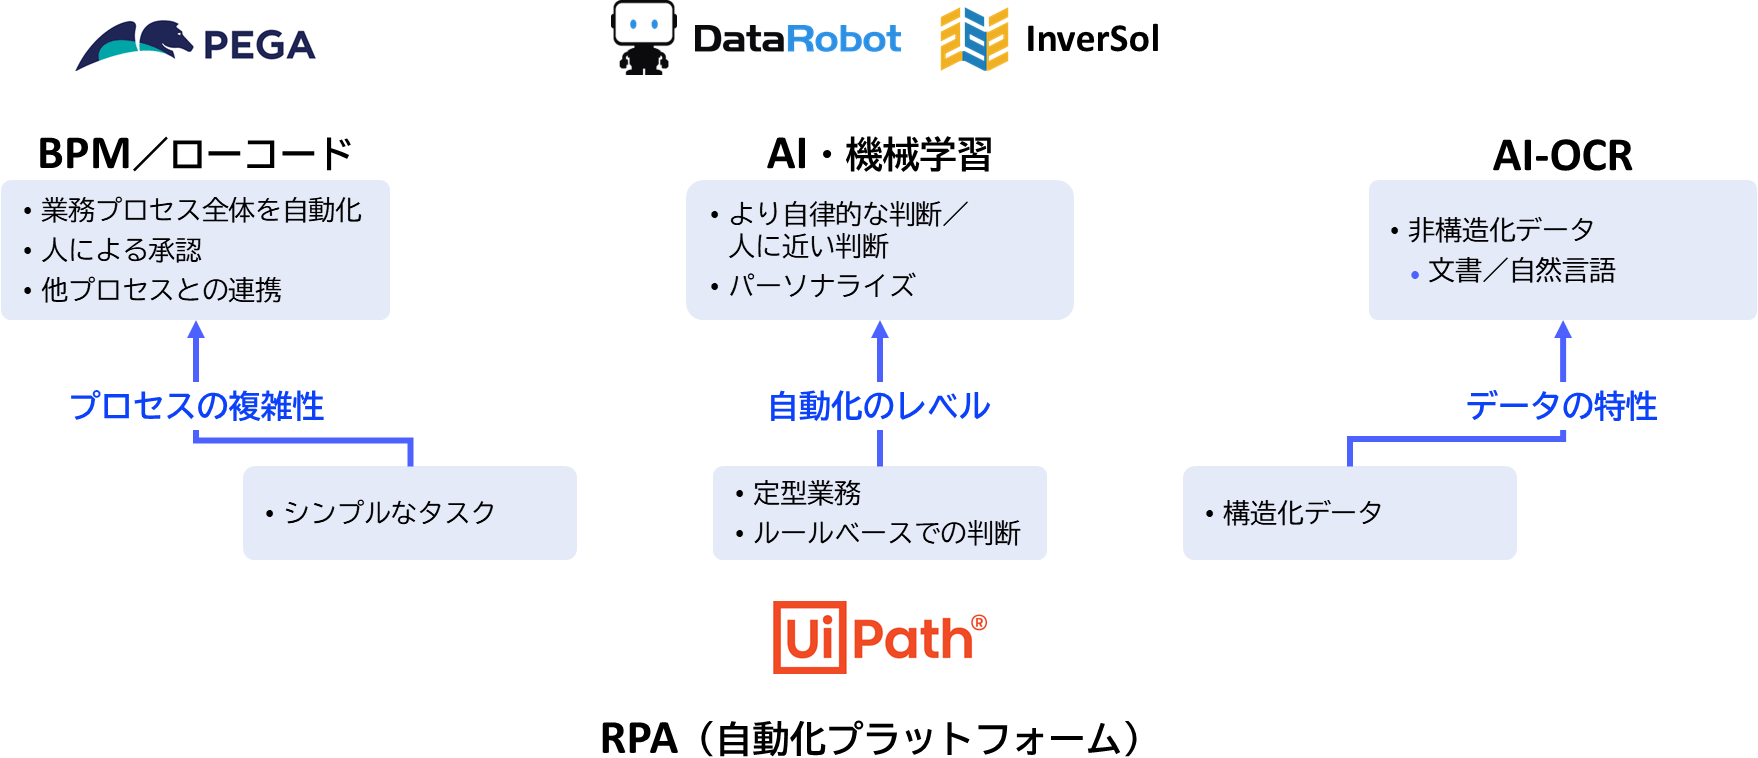The width and height of the screenshot is (1758, 758).
Task: Click the arrow pointing up to BPM box
Action: point(196,348)
